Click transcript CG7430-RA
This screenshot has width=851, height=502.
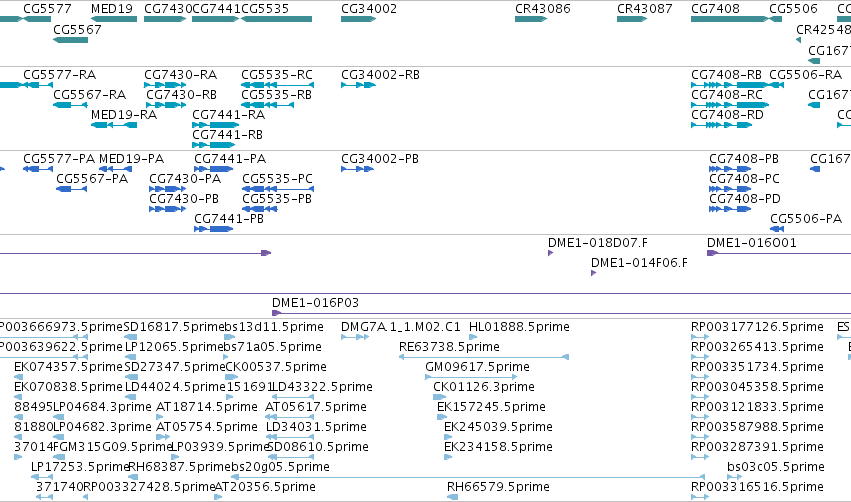pos(165,85)
